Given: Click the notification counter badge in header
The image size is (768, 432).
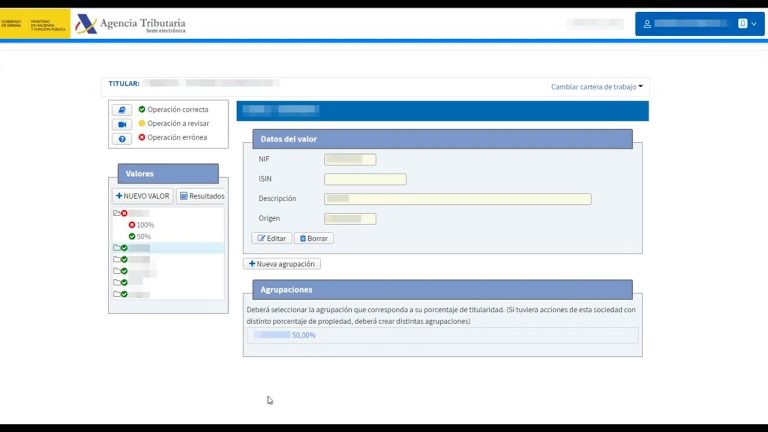Looking at the screenshot, I should point(742,23).
